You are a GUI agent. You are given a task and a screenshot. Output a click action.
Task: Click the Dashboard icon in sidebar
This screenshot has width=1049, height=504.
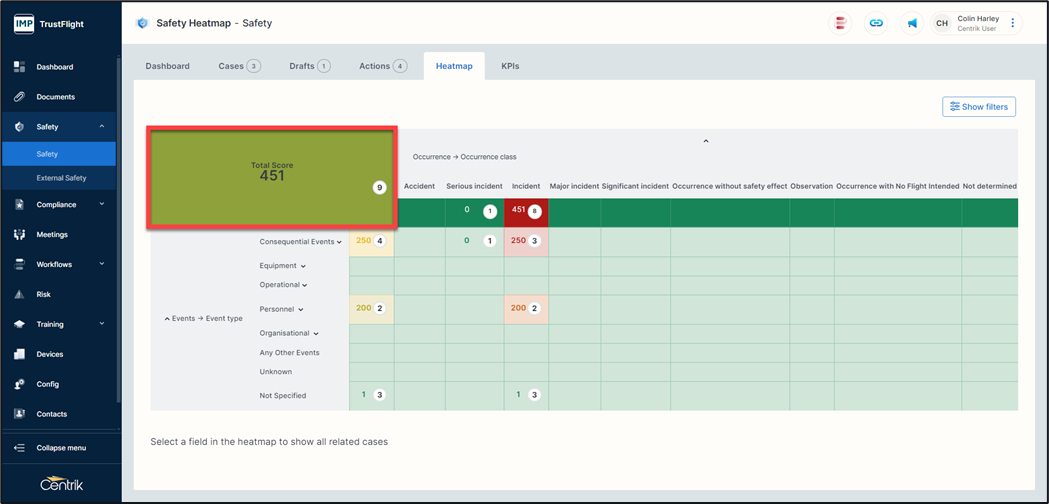coord(19,67)
